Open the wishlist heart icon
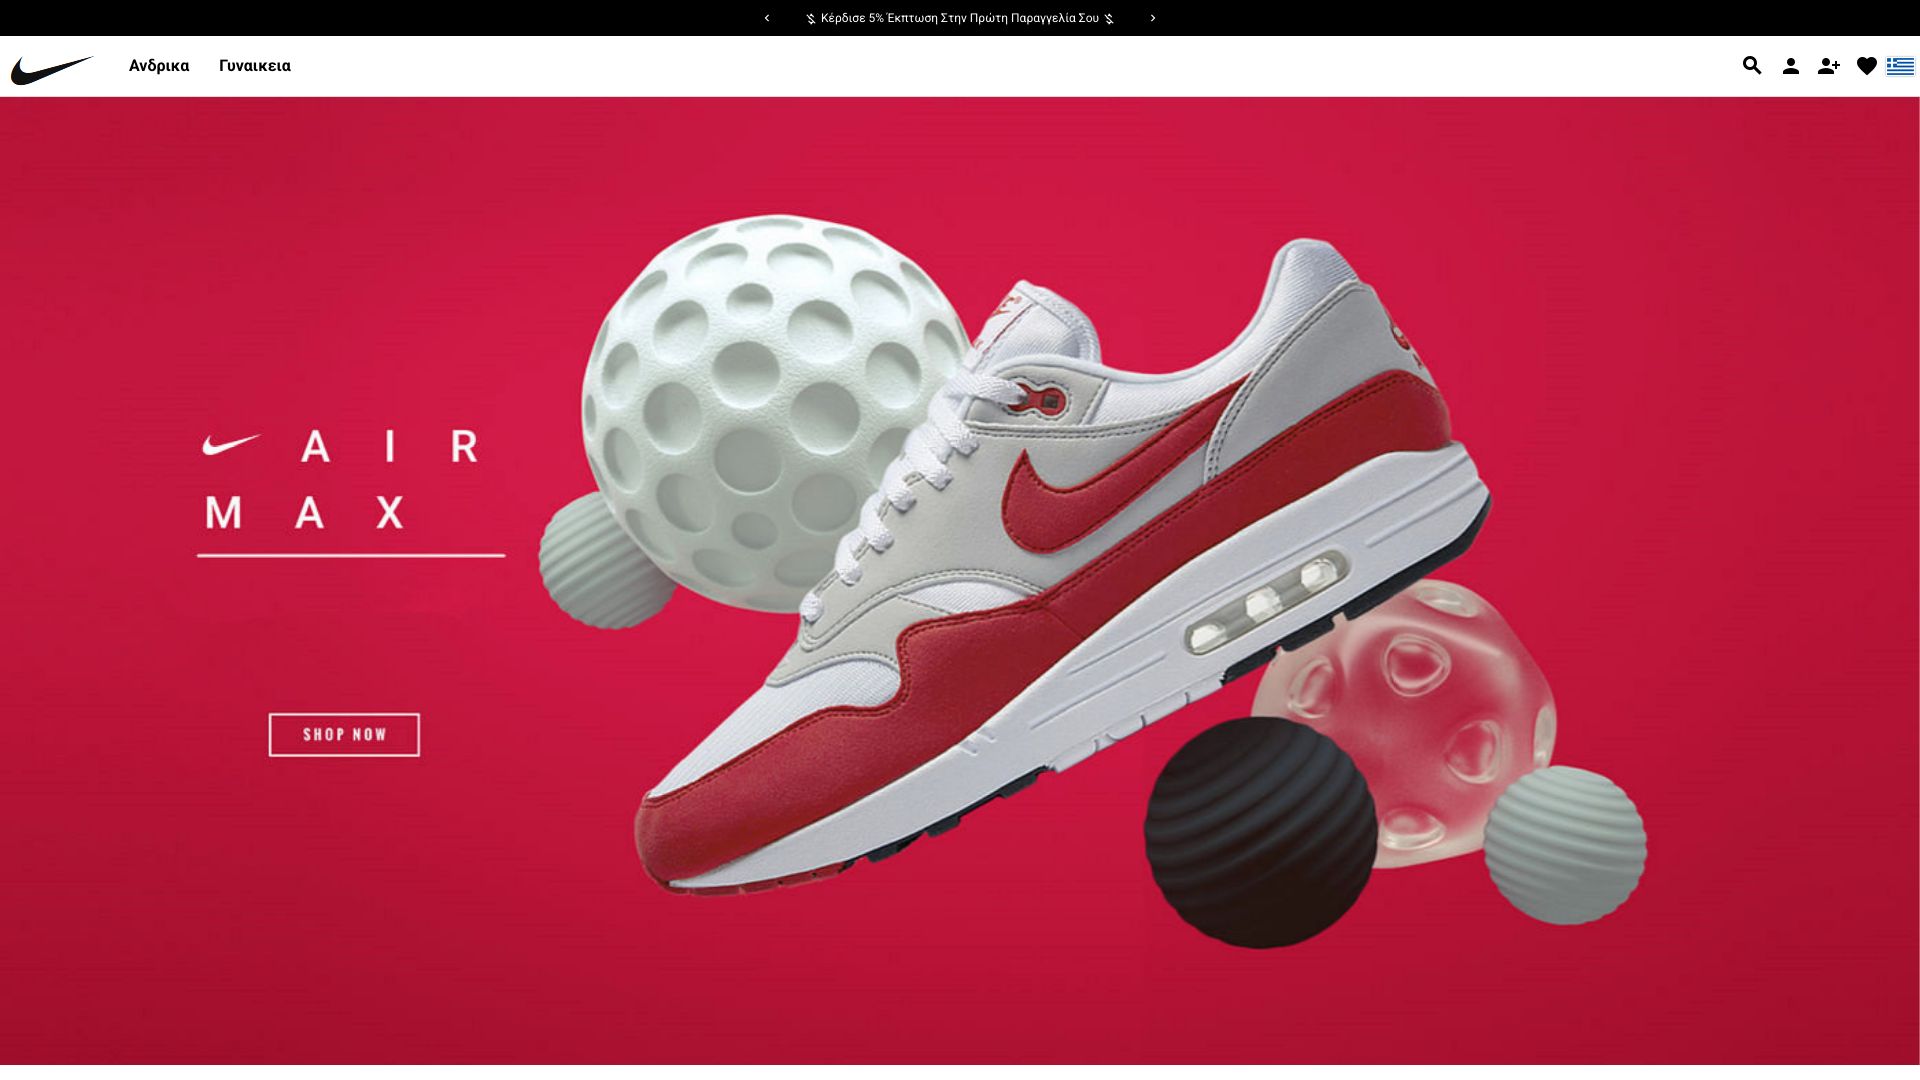1920x1080 pixels. (x=1867, y=66)
